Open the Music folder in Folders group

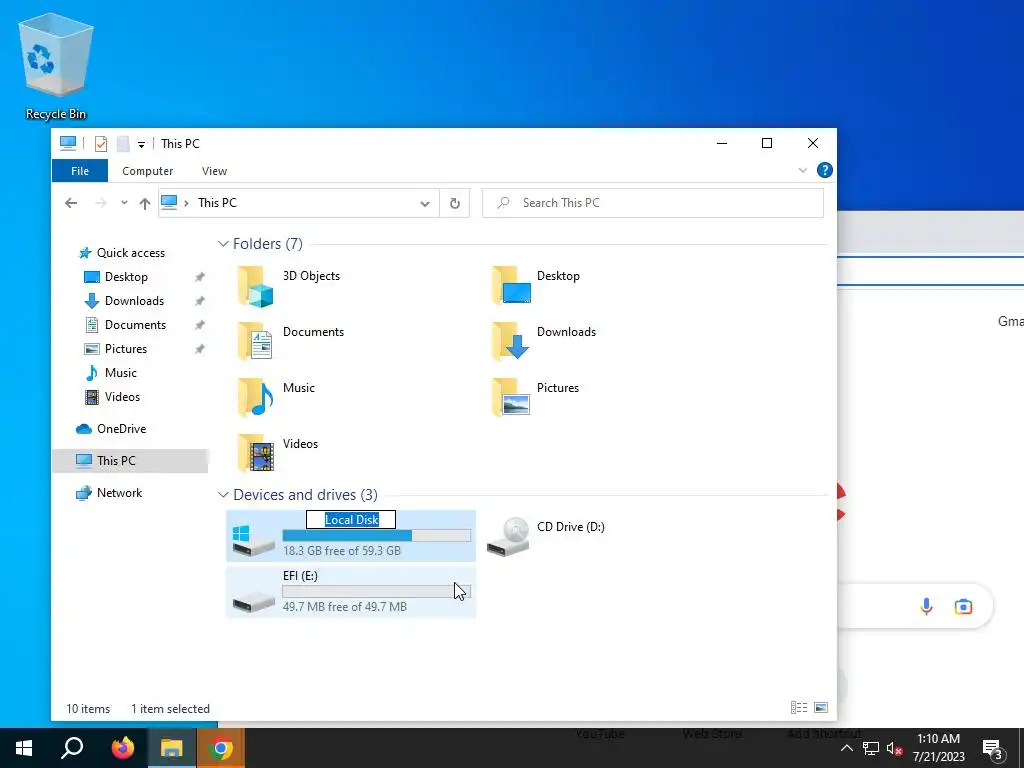coord(255,397)
